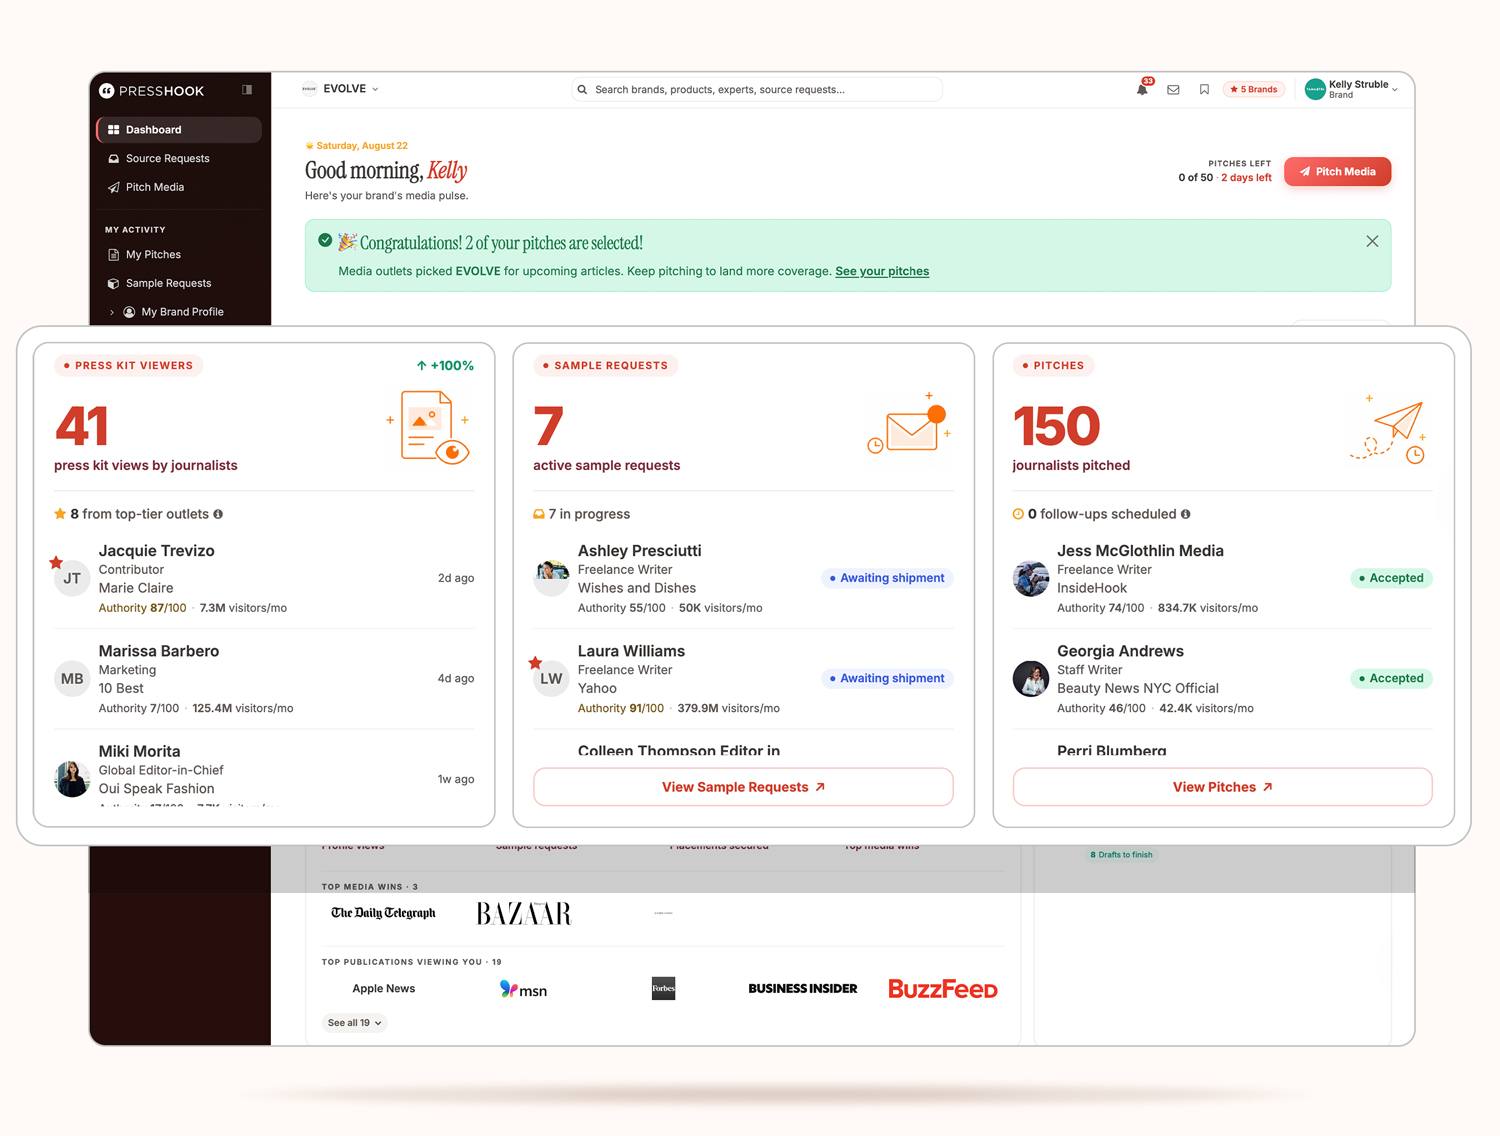
Task: Click the follow-ups clock icon
Action: (x=1018, y=514)
